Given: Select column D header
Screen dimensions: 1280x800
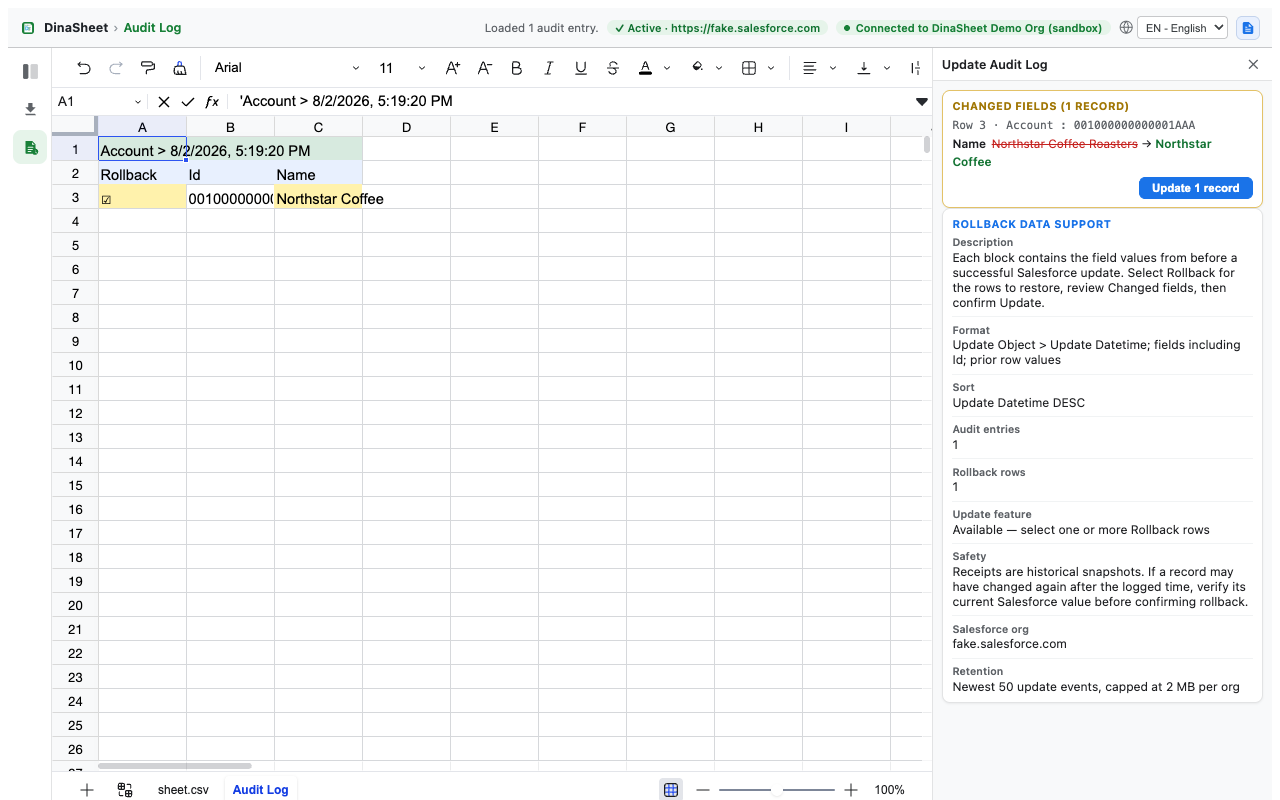Looking at the screenshot, I should (406, 127).
